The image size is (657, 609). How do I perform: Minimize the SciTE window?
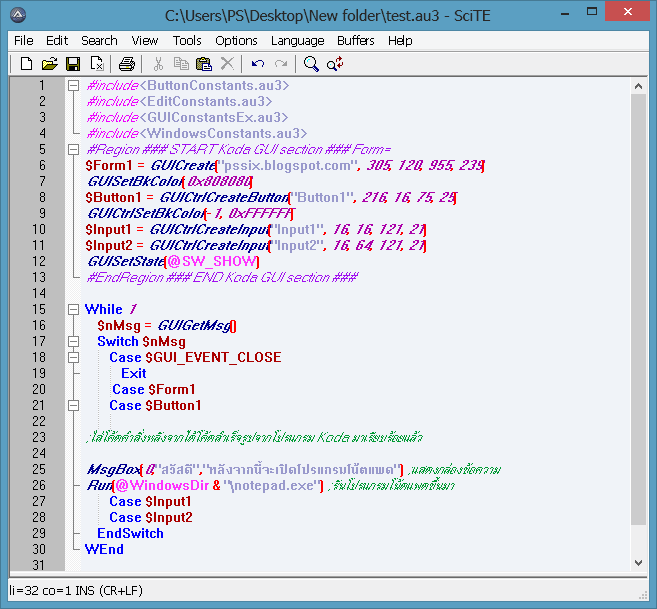pyautogui.click(x=565, y=12)
